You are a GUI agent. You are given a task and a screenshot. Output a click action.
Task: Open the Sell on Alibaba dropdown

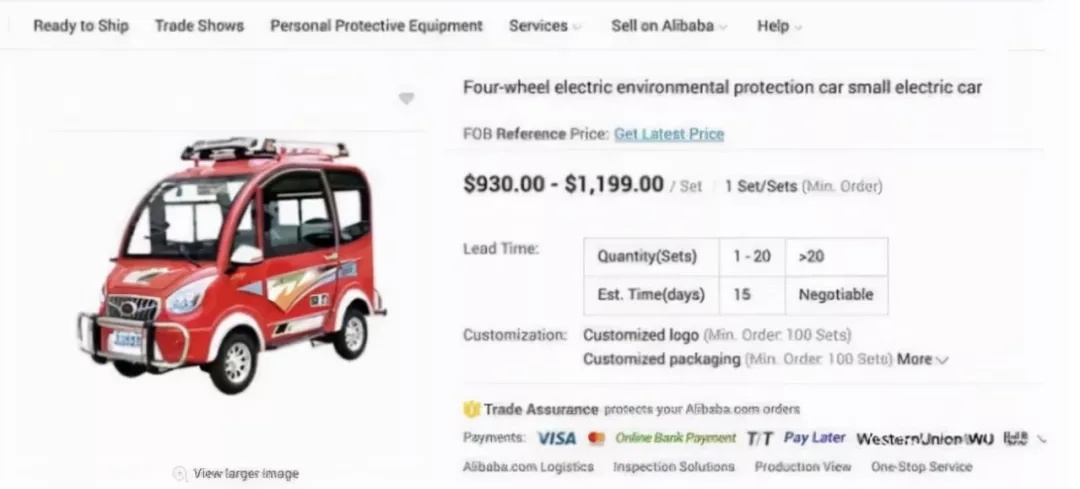click(669, 26)
